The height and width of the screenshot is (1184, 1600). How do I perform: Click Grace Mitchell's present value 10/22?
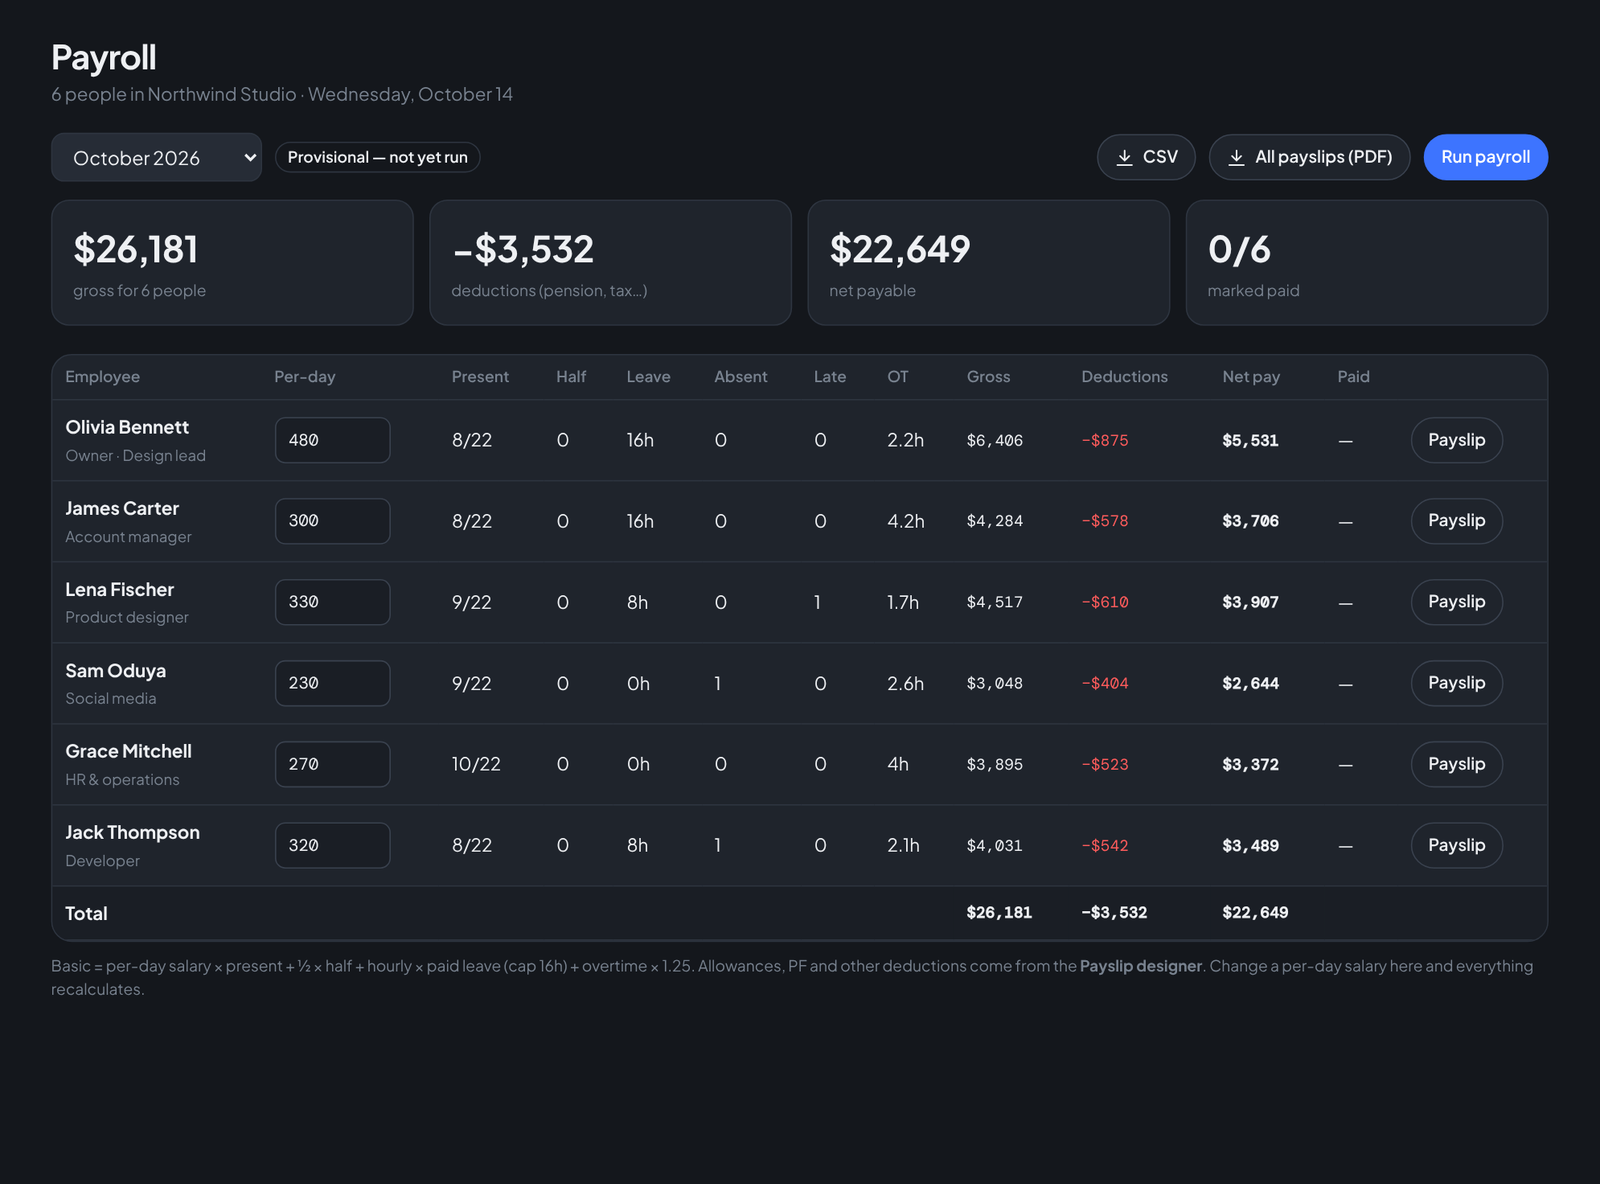476,764
